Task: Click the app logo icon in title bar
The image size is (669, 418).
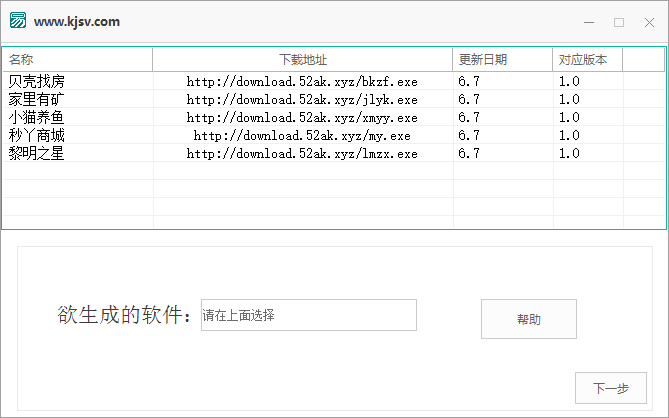Action: click(18, 21)
